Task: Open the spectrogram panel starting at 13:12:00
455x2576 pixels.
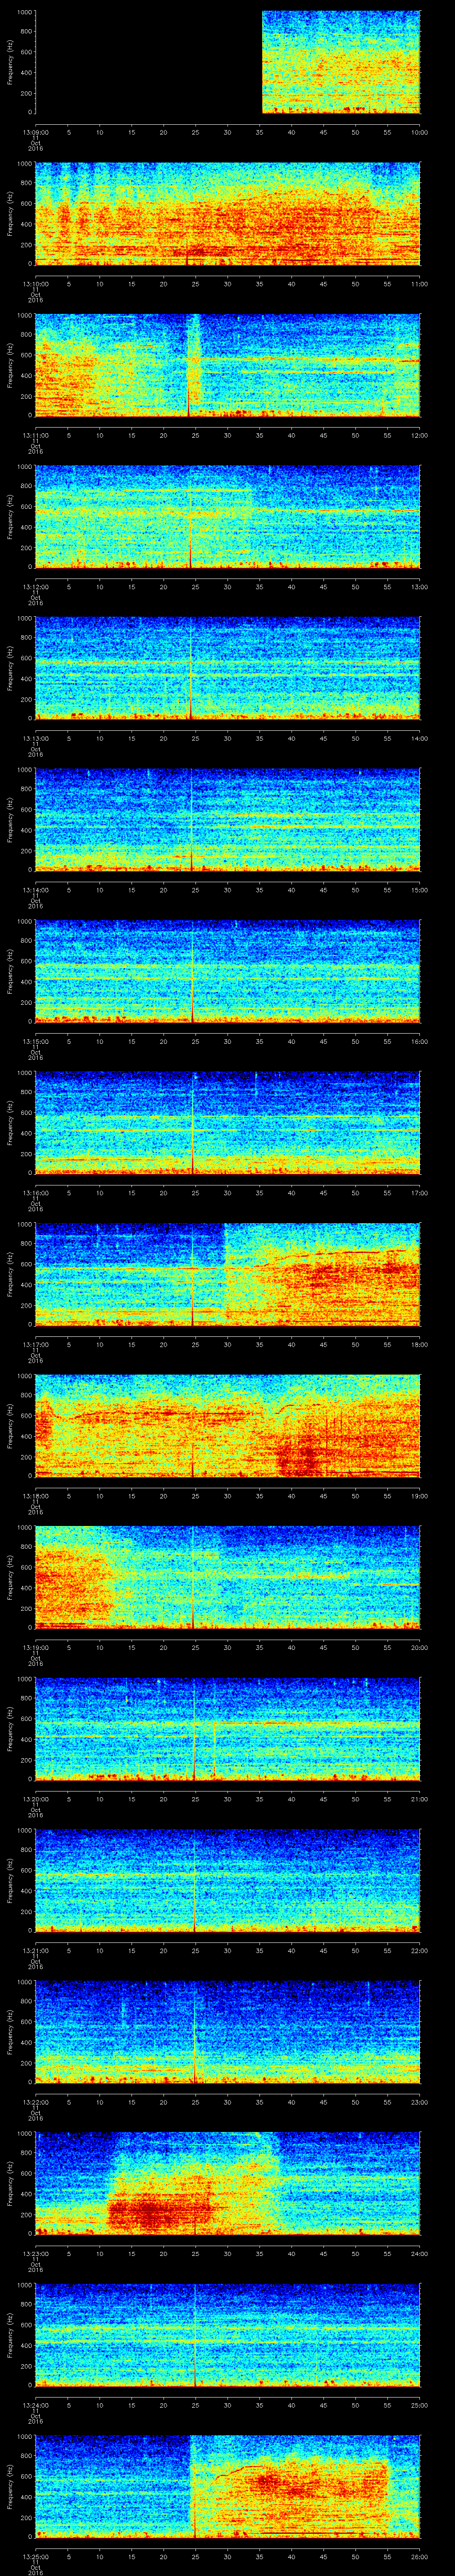Action: click(x=228, y=516)
